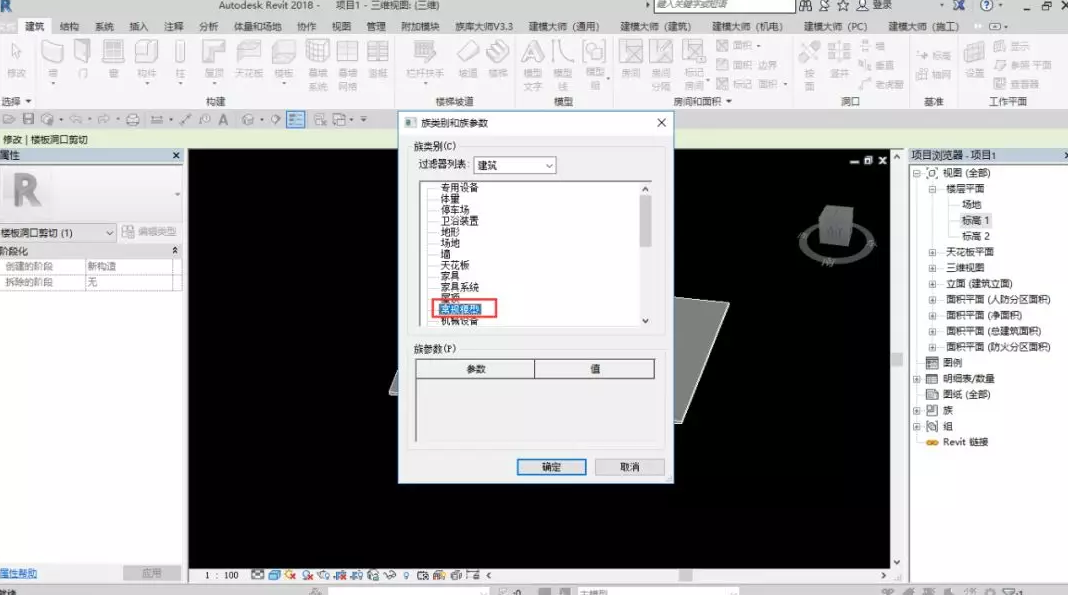Click the Text tool icon in quick access toolbar
Screen dimensions: 1068x595
223,120
